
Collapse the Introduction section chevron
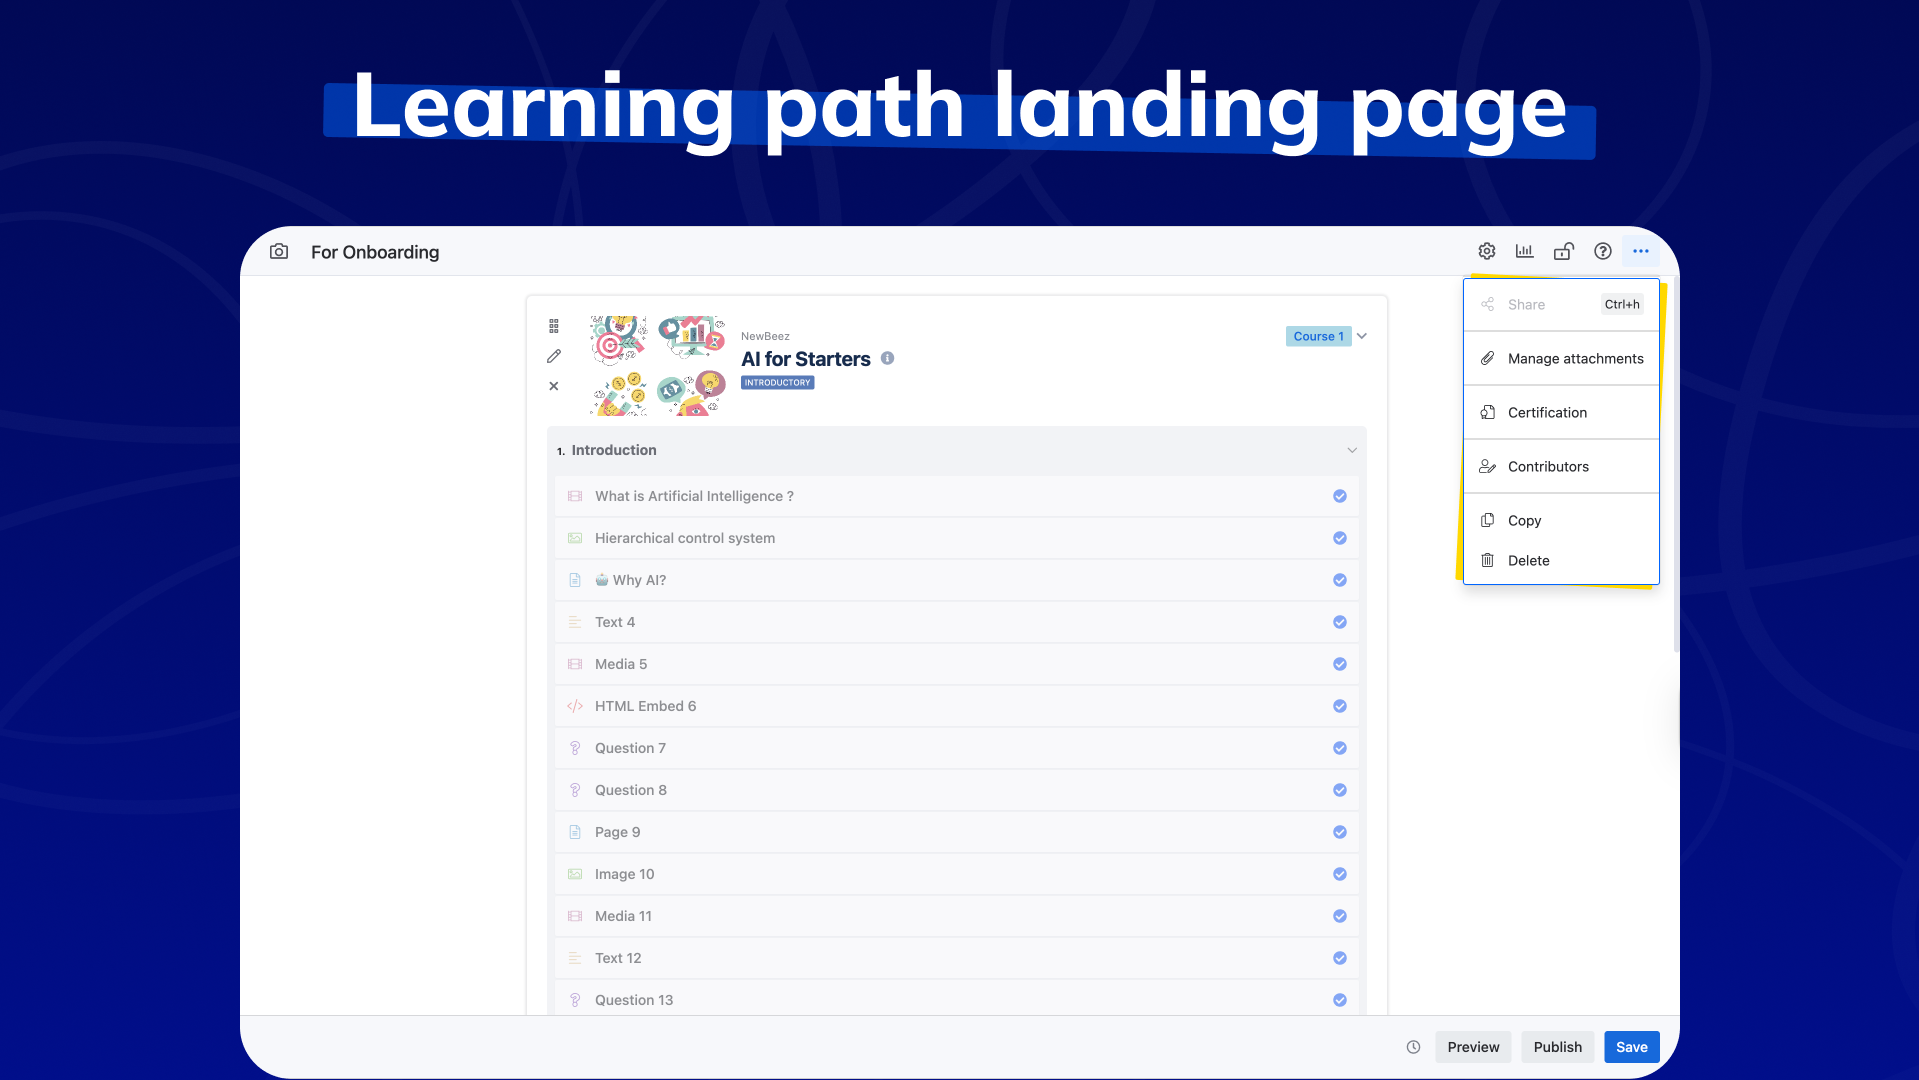pyautogui.click(x=1352, y=450)
